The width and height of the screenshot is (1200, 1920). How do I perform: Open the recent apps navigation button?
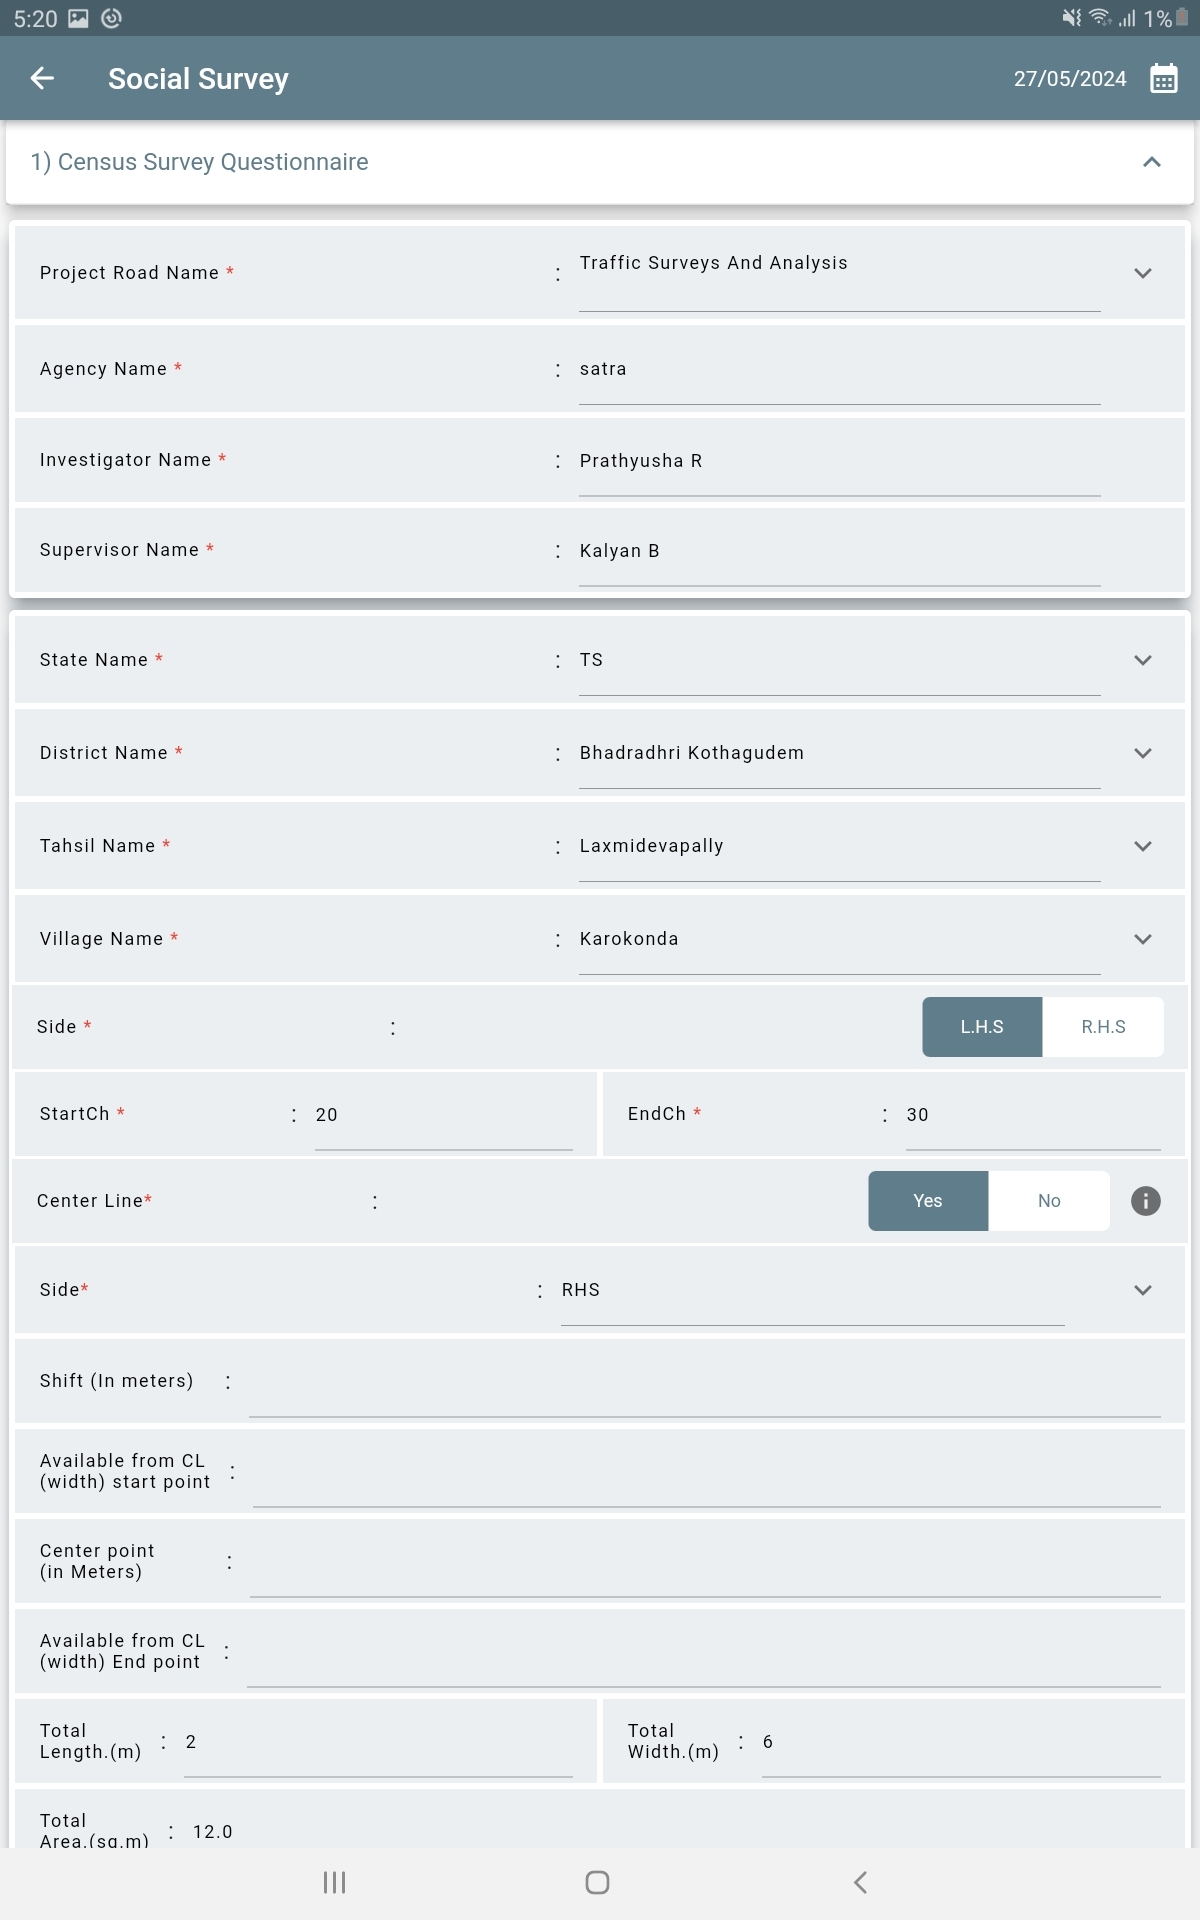tap(334, 1883)
